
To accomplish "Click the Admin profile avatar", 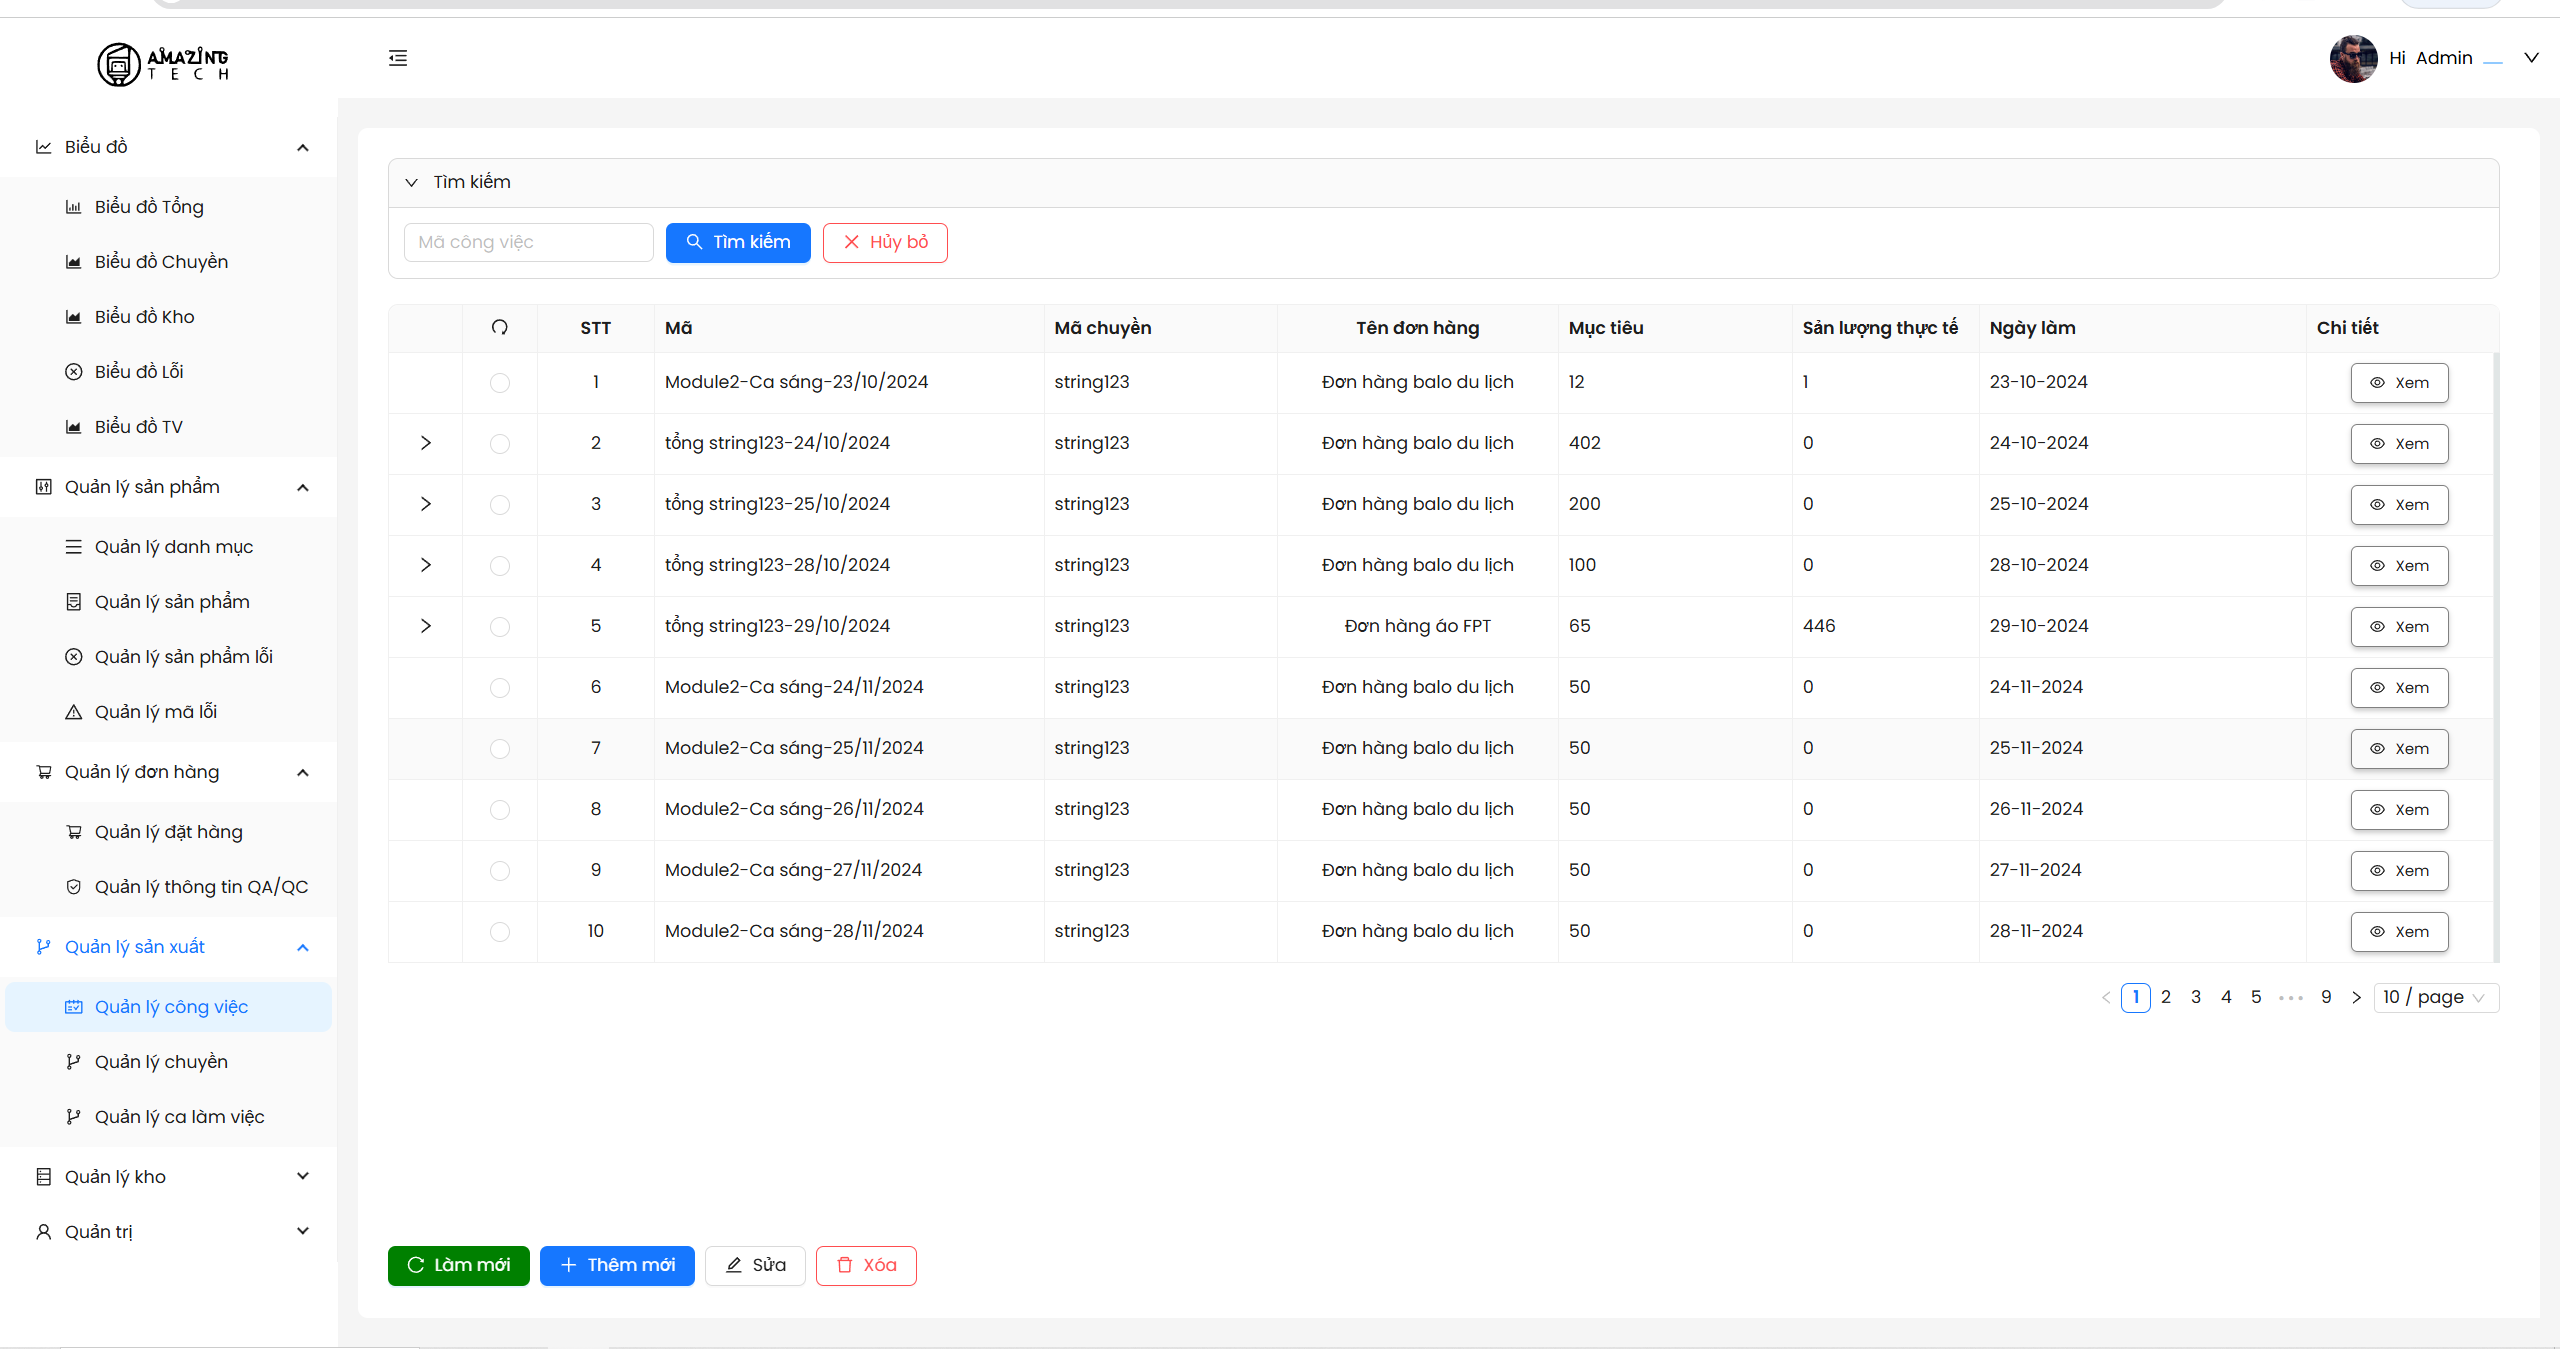I will point(2352,58).
